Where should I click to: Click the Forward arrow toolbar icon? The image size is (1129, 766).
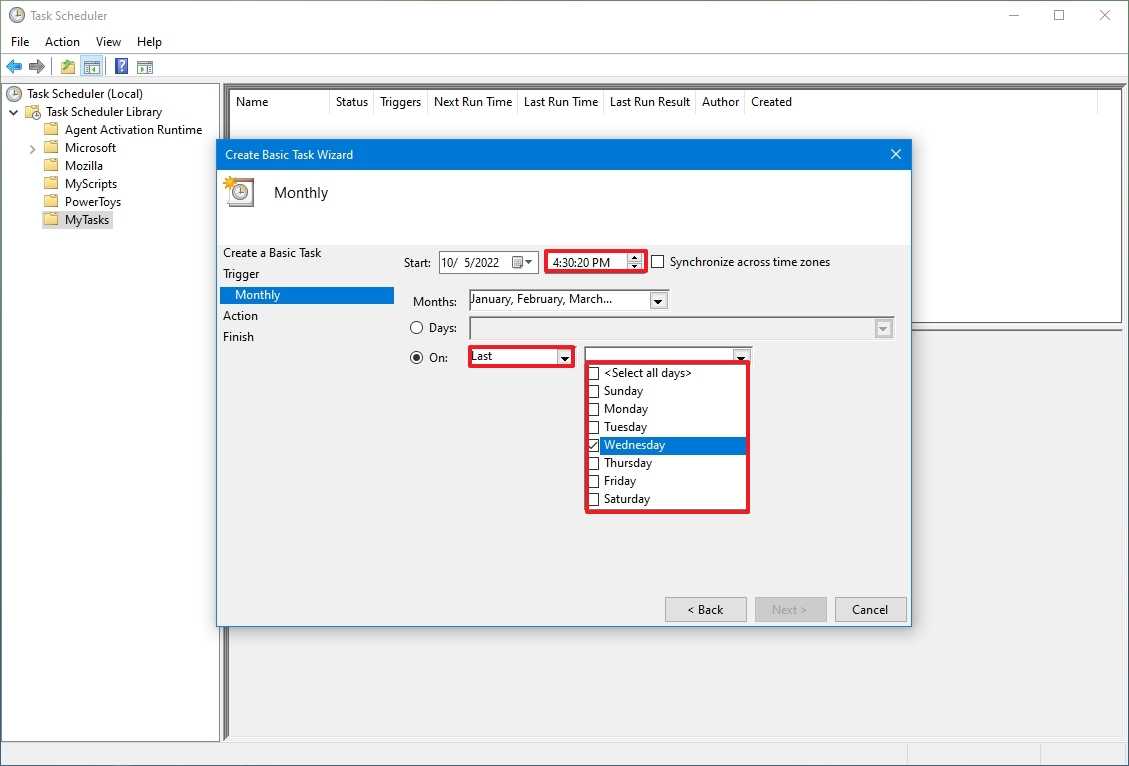pos(37,67)
